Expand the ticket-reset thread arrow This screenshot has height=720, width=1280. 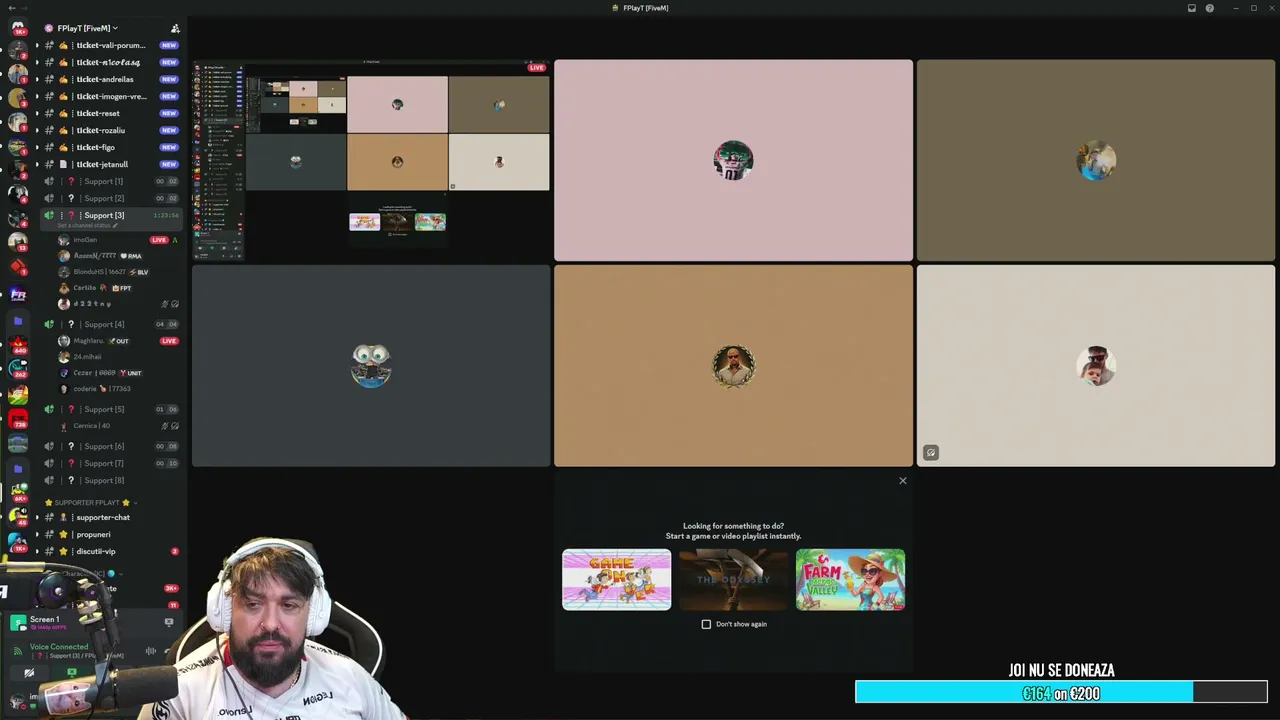tap(37, 113)
